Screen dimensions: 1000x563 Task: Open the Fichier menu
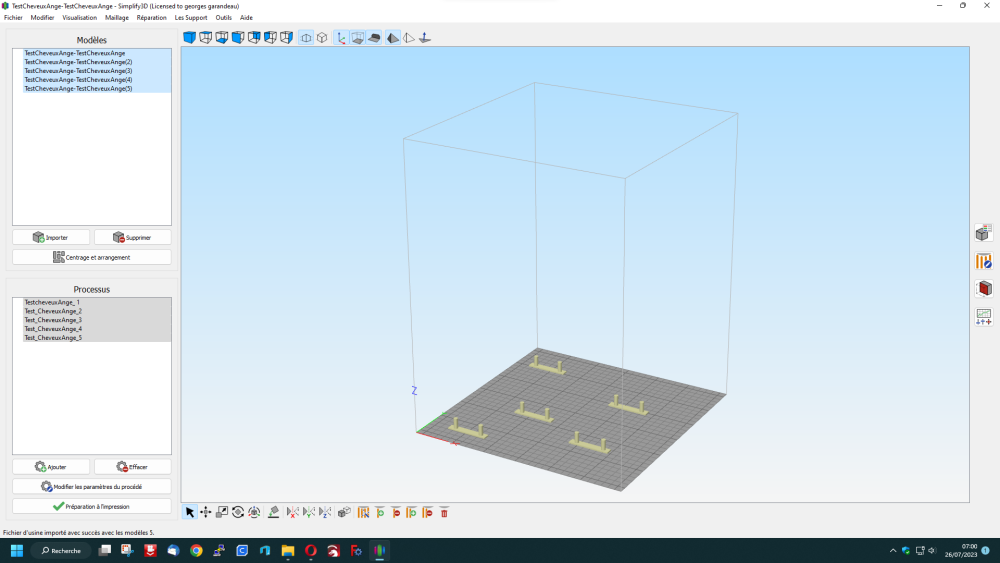[13, 18]
